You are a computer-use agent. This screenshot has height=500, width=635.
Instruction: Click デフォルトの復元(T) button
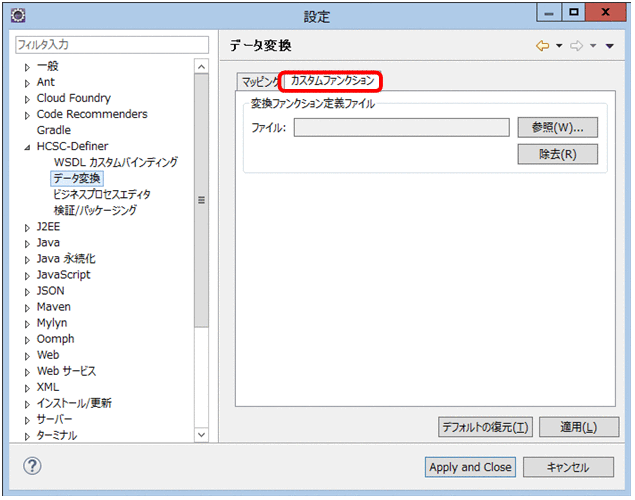coord(485,427)
